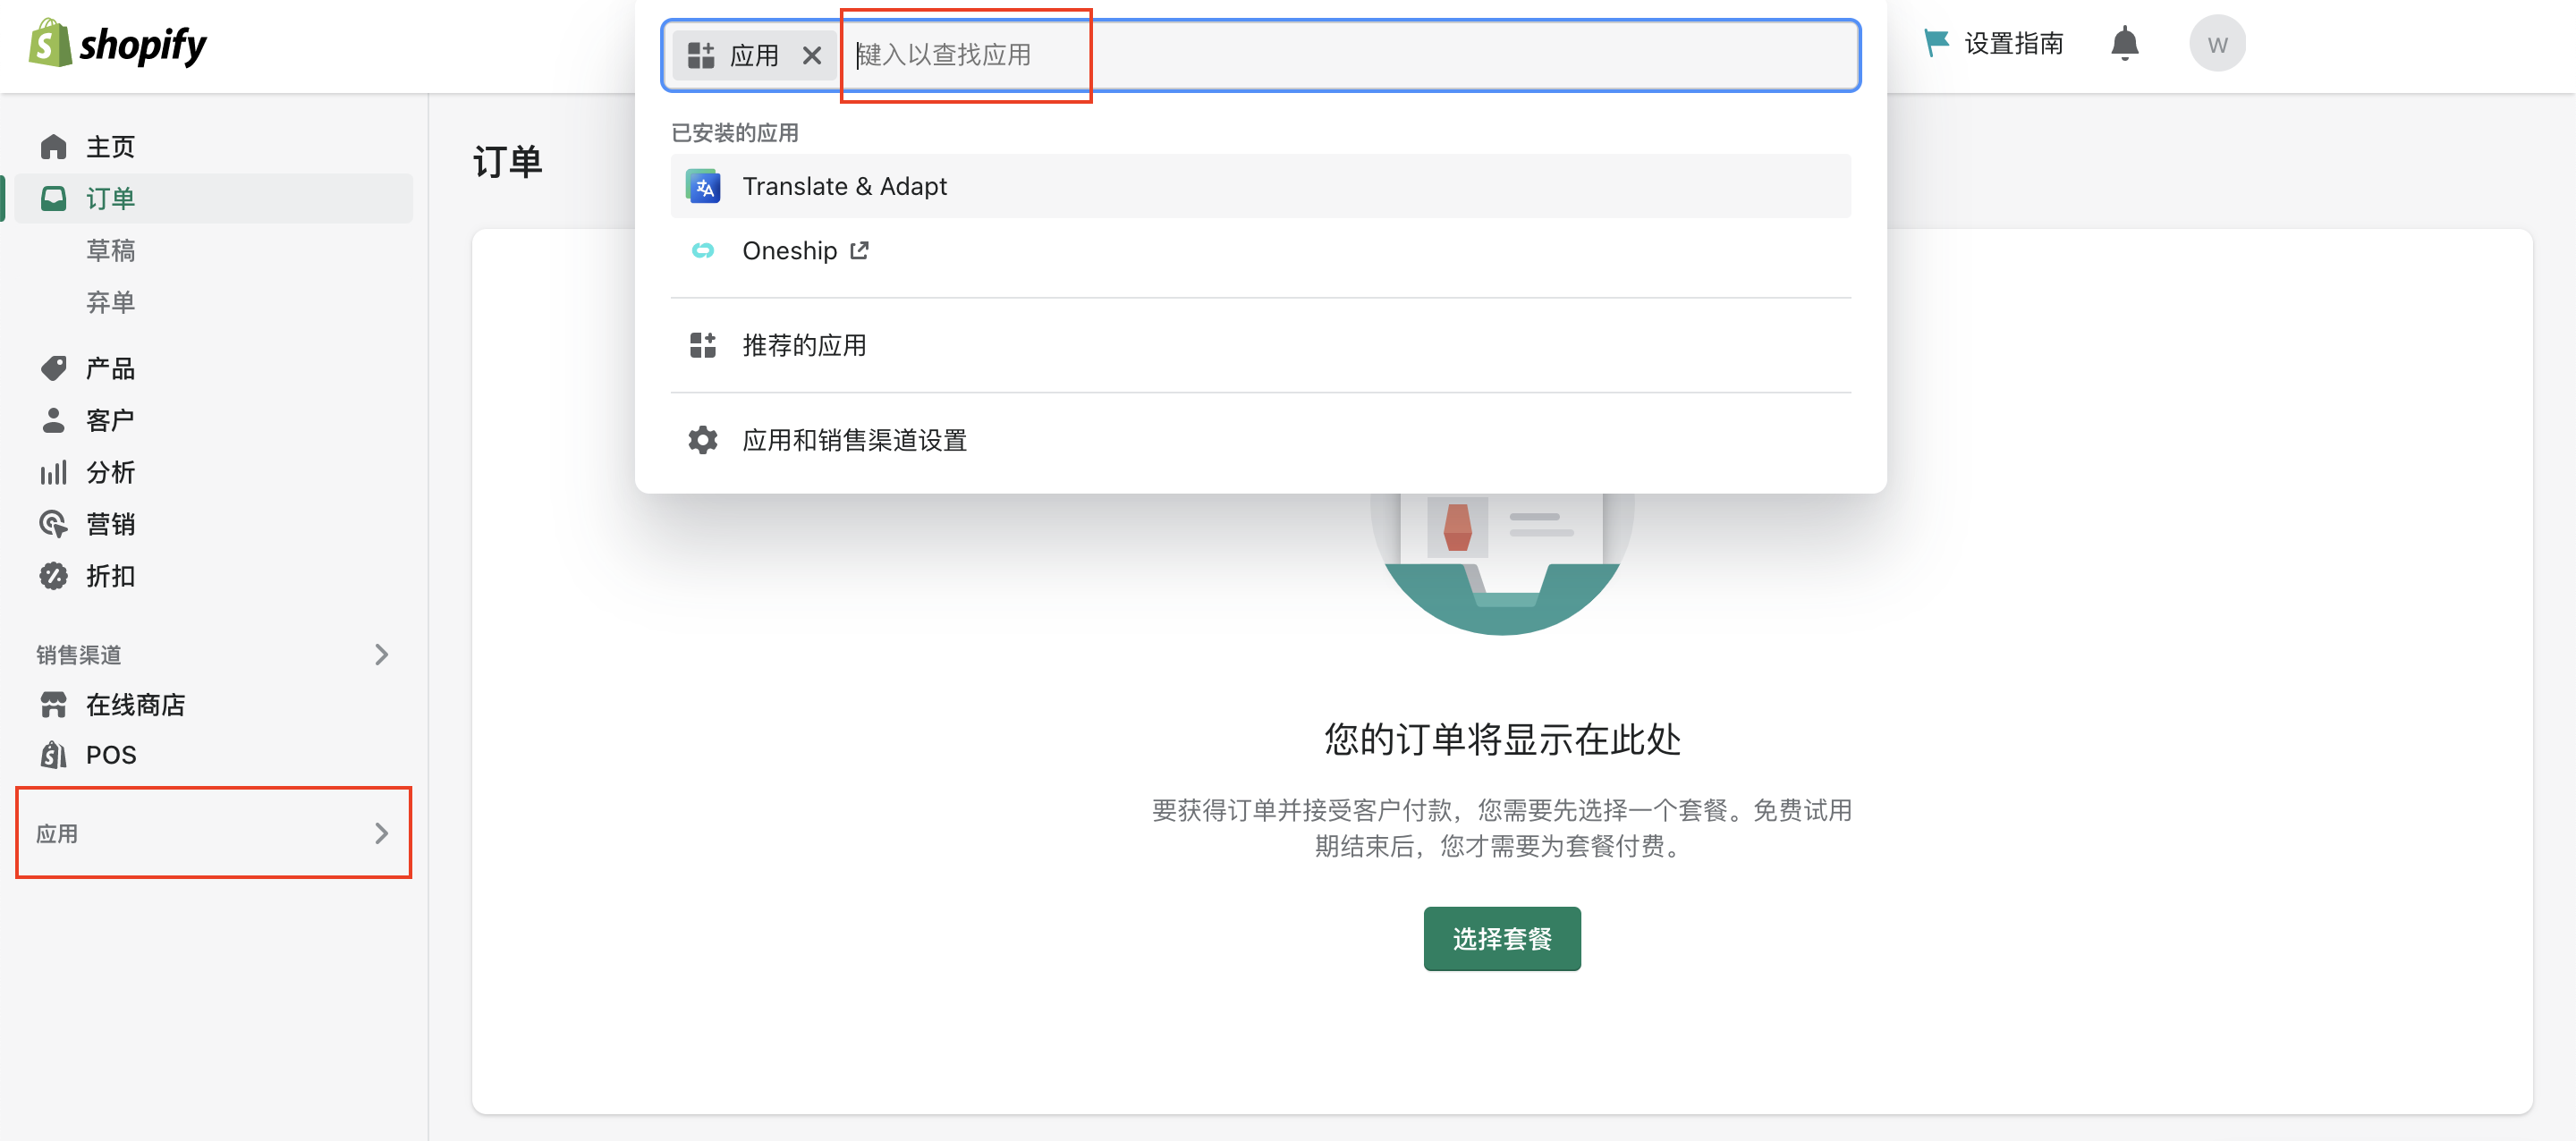This screenshot has width=2576, height=1141.
Task: Click the external link icon beside Oneship
Action: [859, 250]
